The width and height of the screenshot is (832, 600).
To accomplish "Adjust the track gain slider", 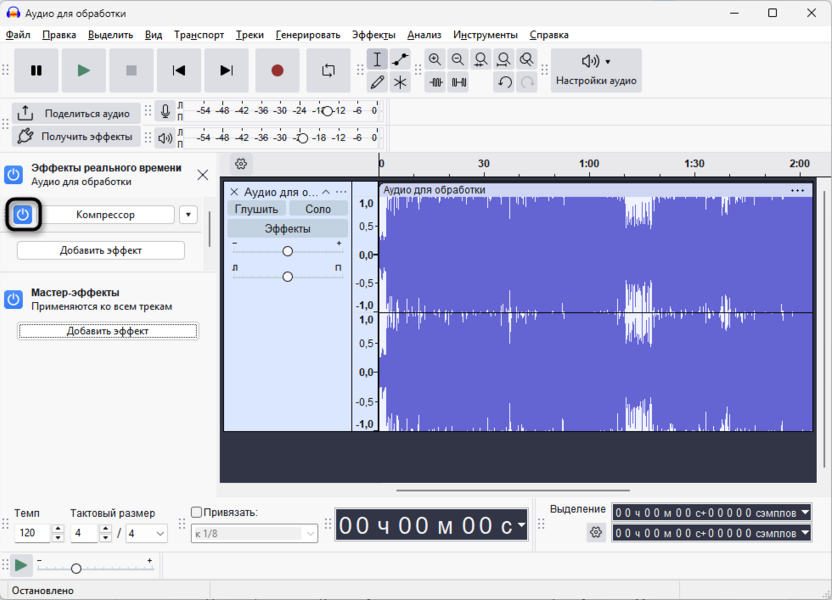I will (288, 251).
